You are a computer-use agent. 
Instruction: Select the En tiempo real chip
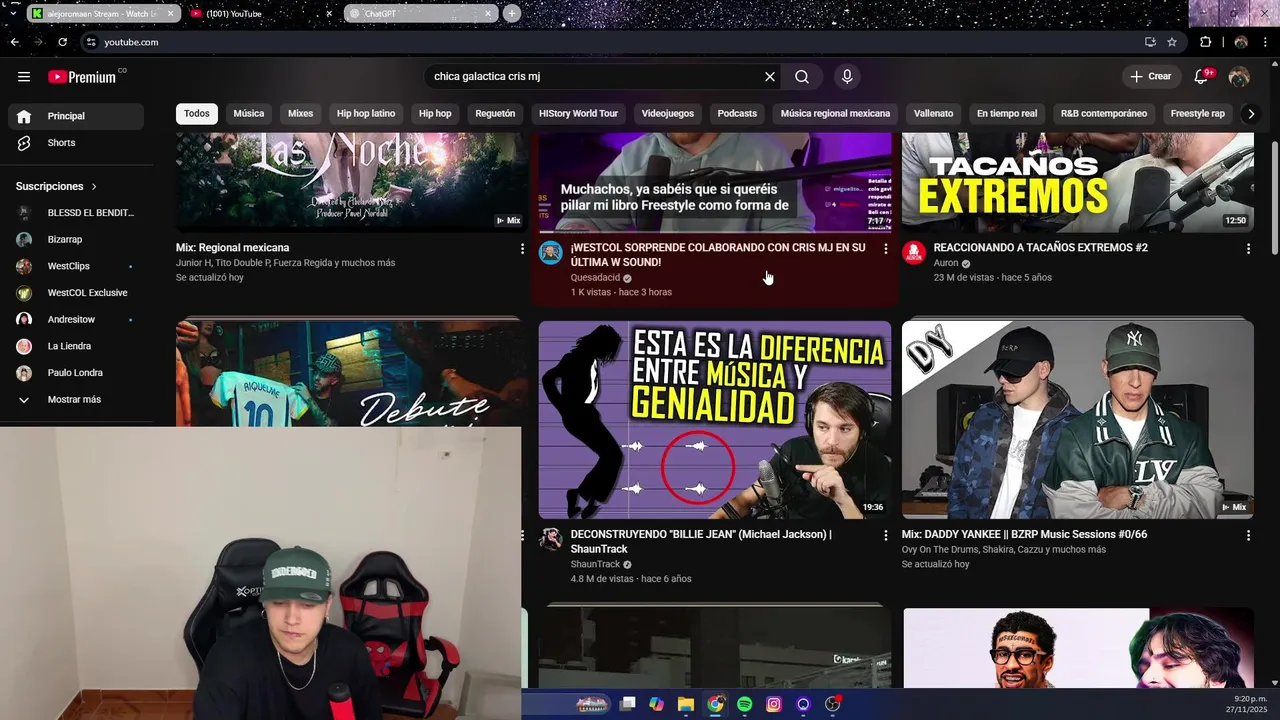click(1007, 114)
